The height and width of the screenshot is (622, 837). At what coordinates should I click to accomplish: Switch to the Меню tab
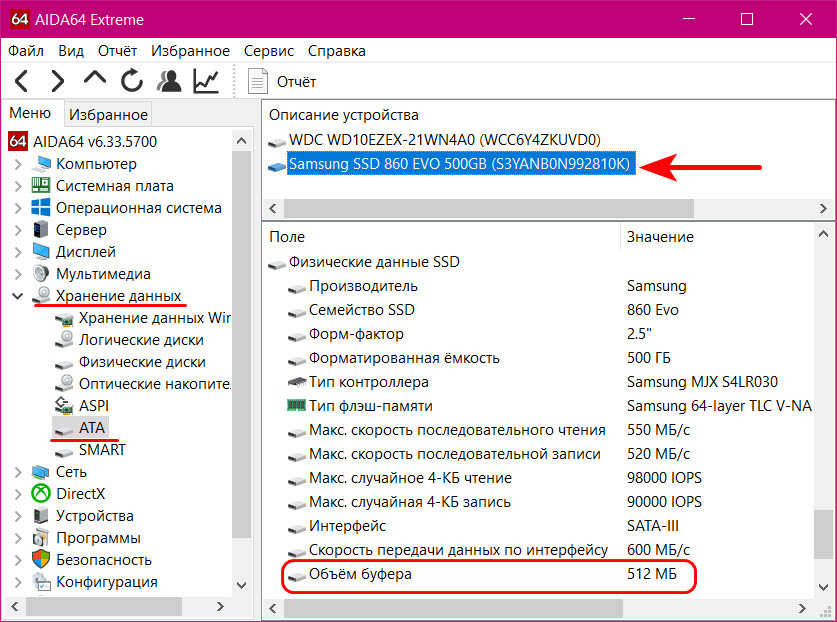(30, 113)
